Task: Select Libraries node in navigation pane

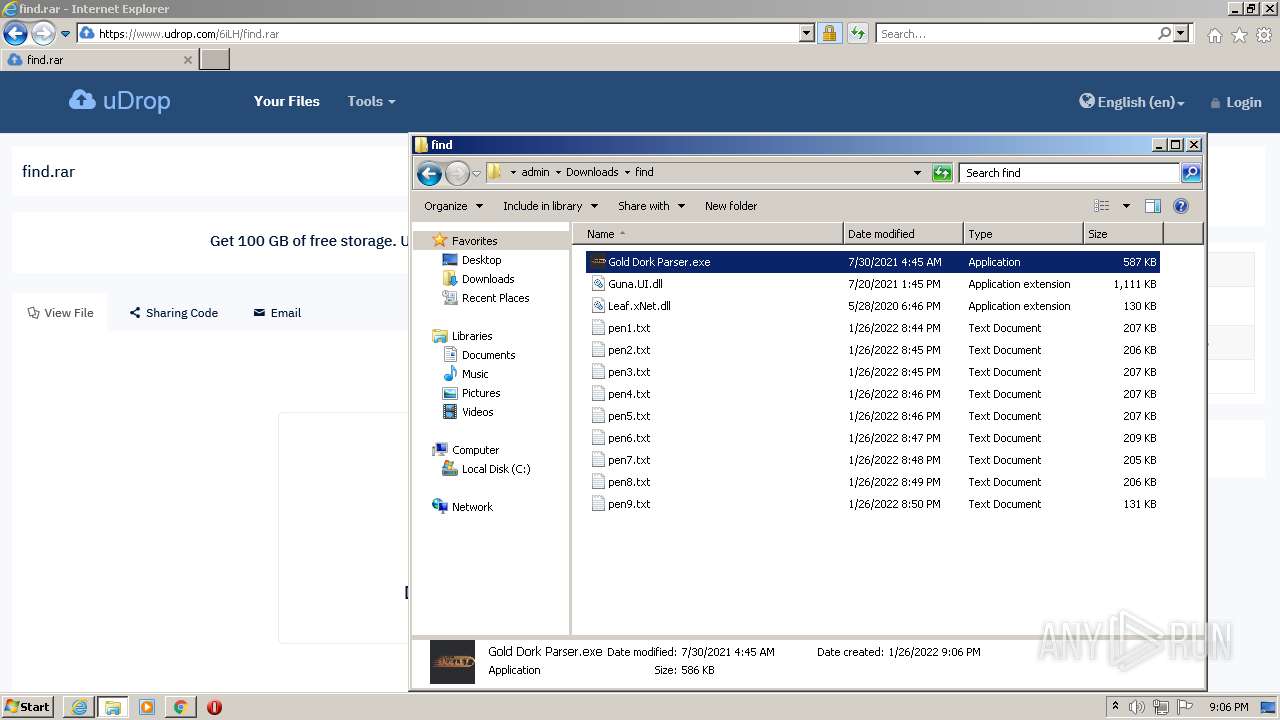Action: (471, 336)
